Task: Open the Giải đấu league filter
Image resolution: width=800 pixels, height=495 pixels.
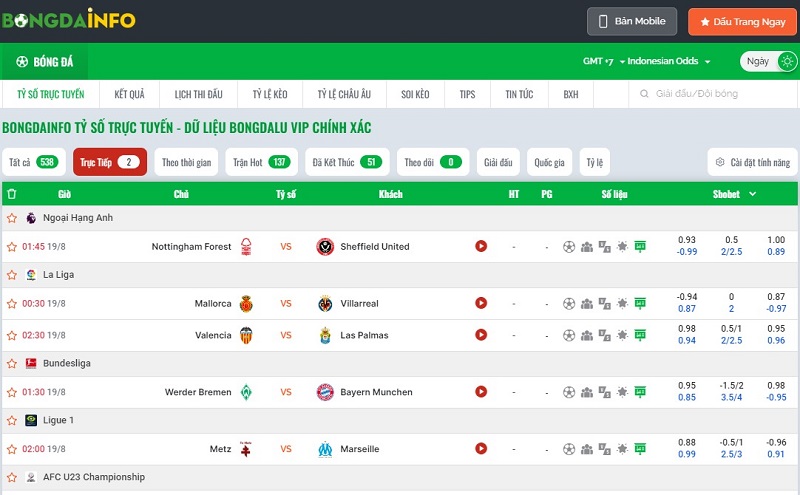Action: [498, 162]
